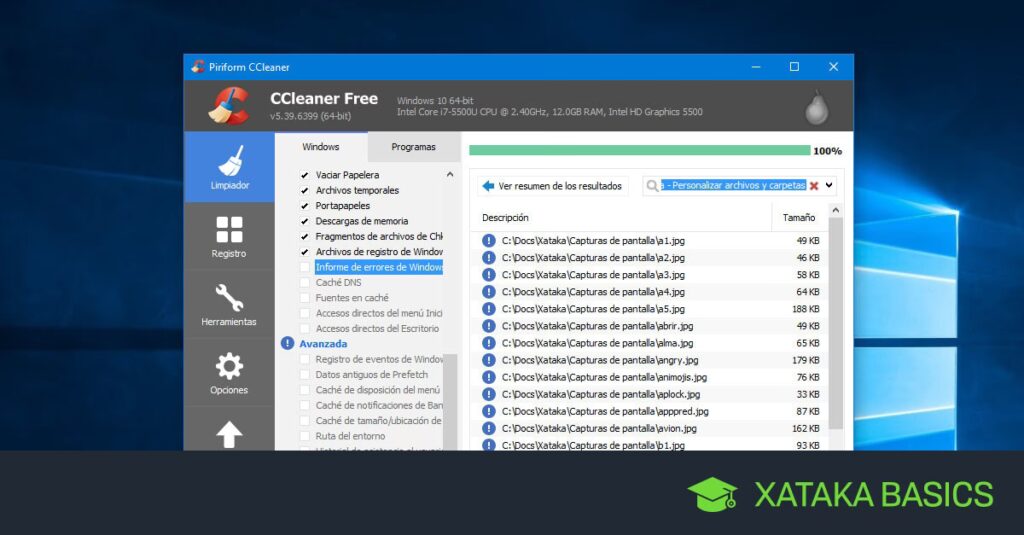Click the green analysis progress bar
The image size is (1024, 535).
639,151
